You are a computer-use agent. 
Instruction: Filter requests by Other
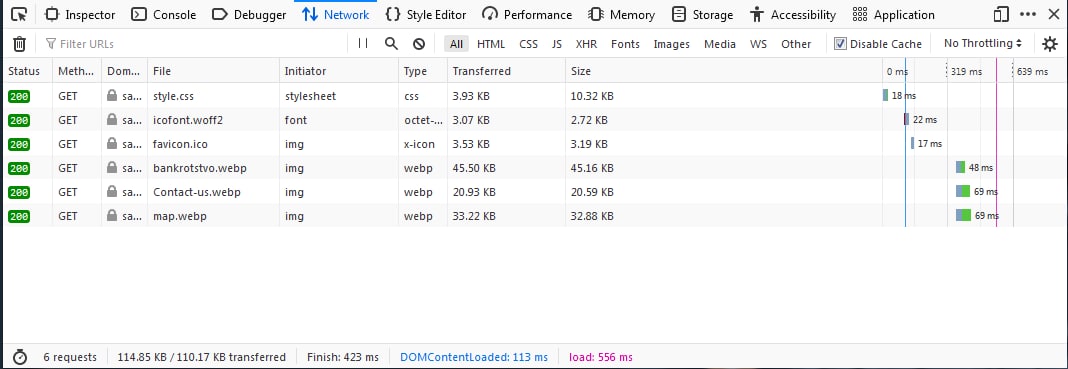click(x=796, y=44)
